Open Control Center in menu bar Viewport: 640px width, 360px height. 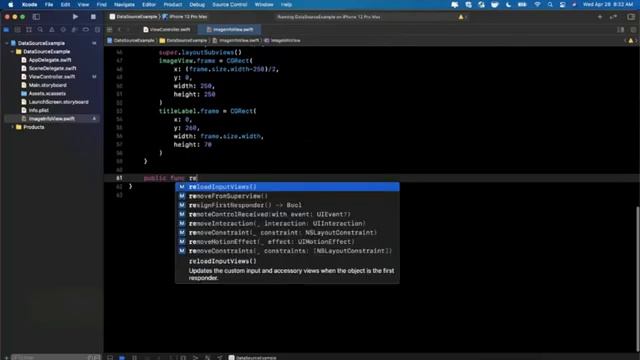[562, 4]
